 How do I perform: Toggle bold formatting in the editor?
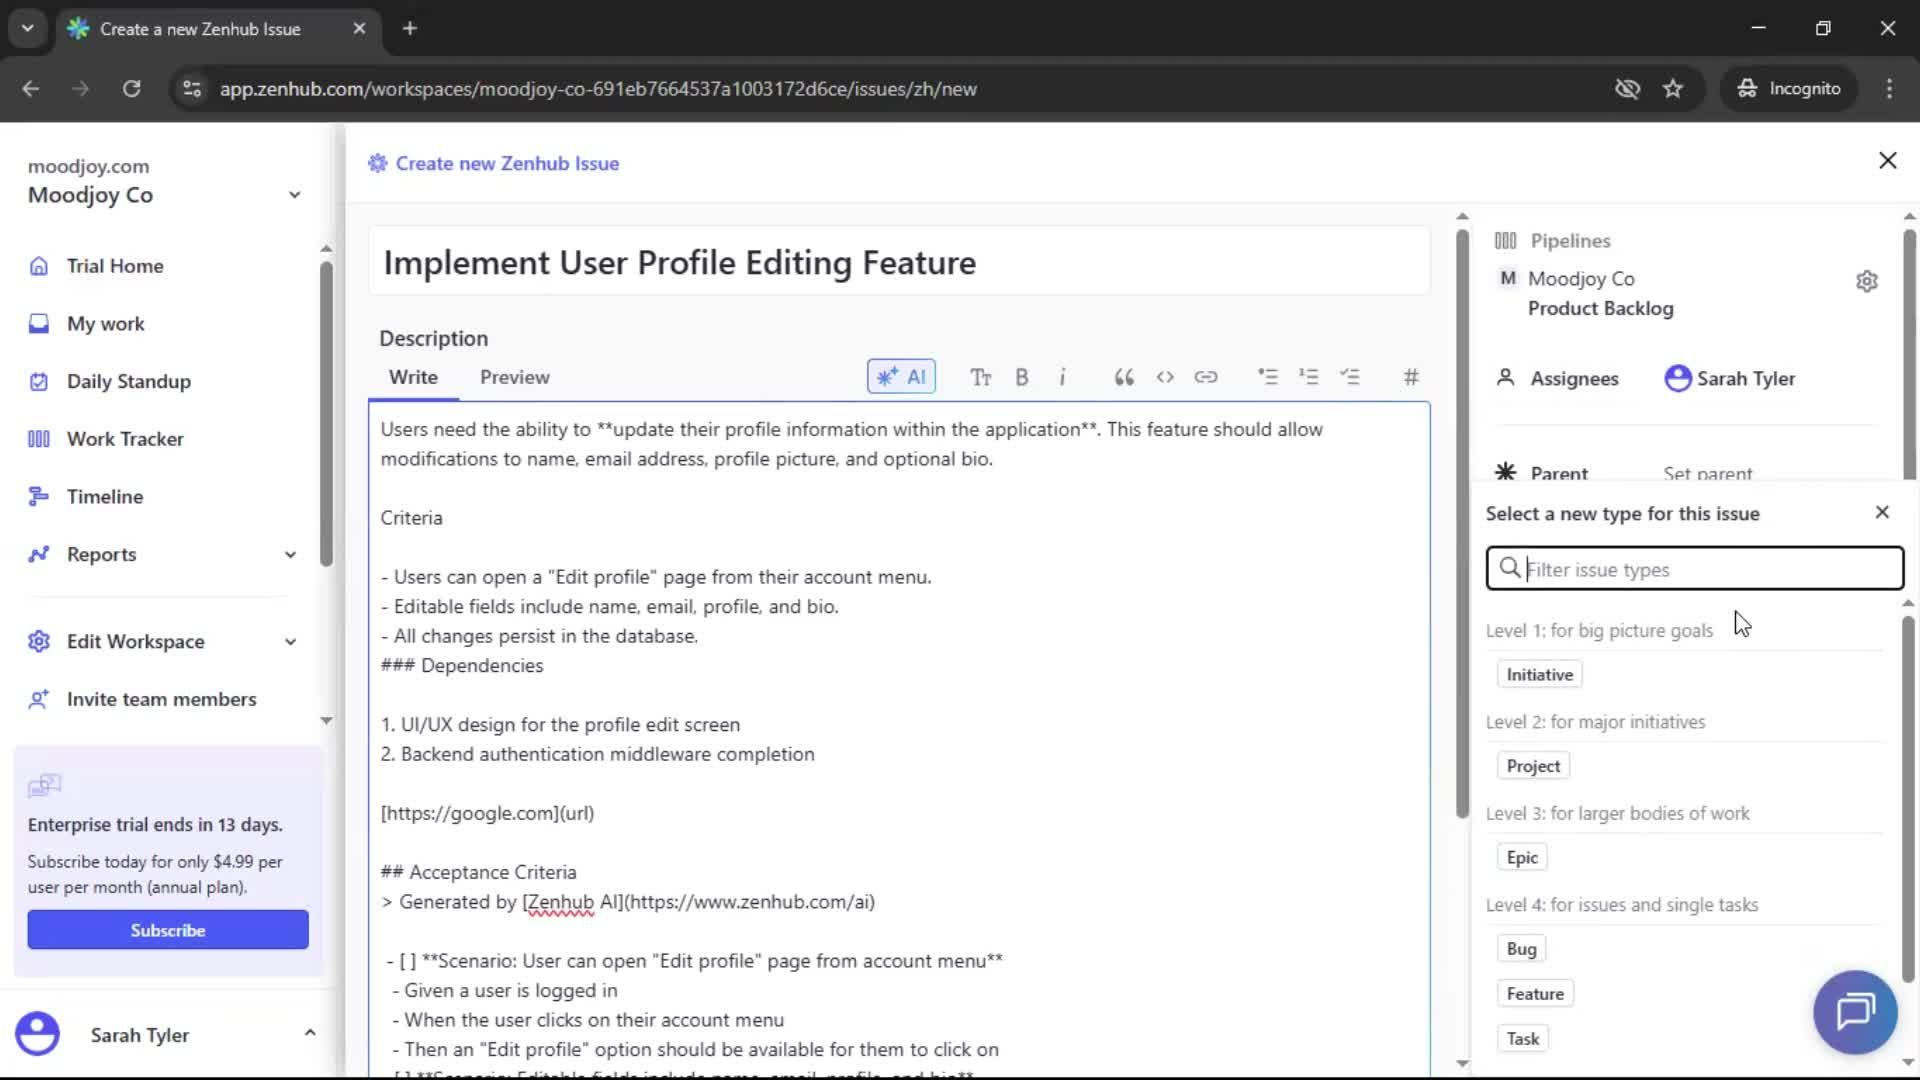tap(1022, 377)
